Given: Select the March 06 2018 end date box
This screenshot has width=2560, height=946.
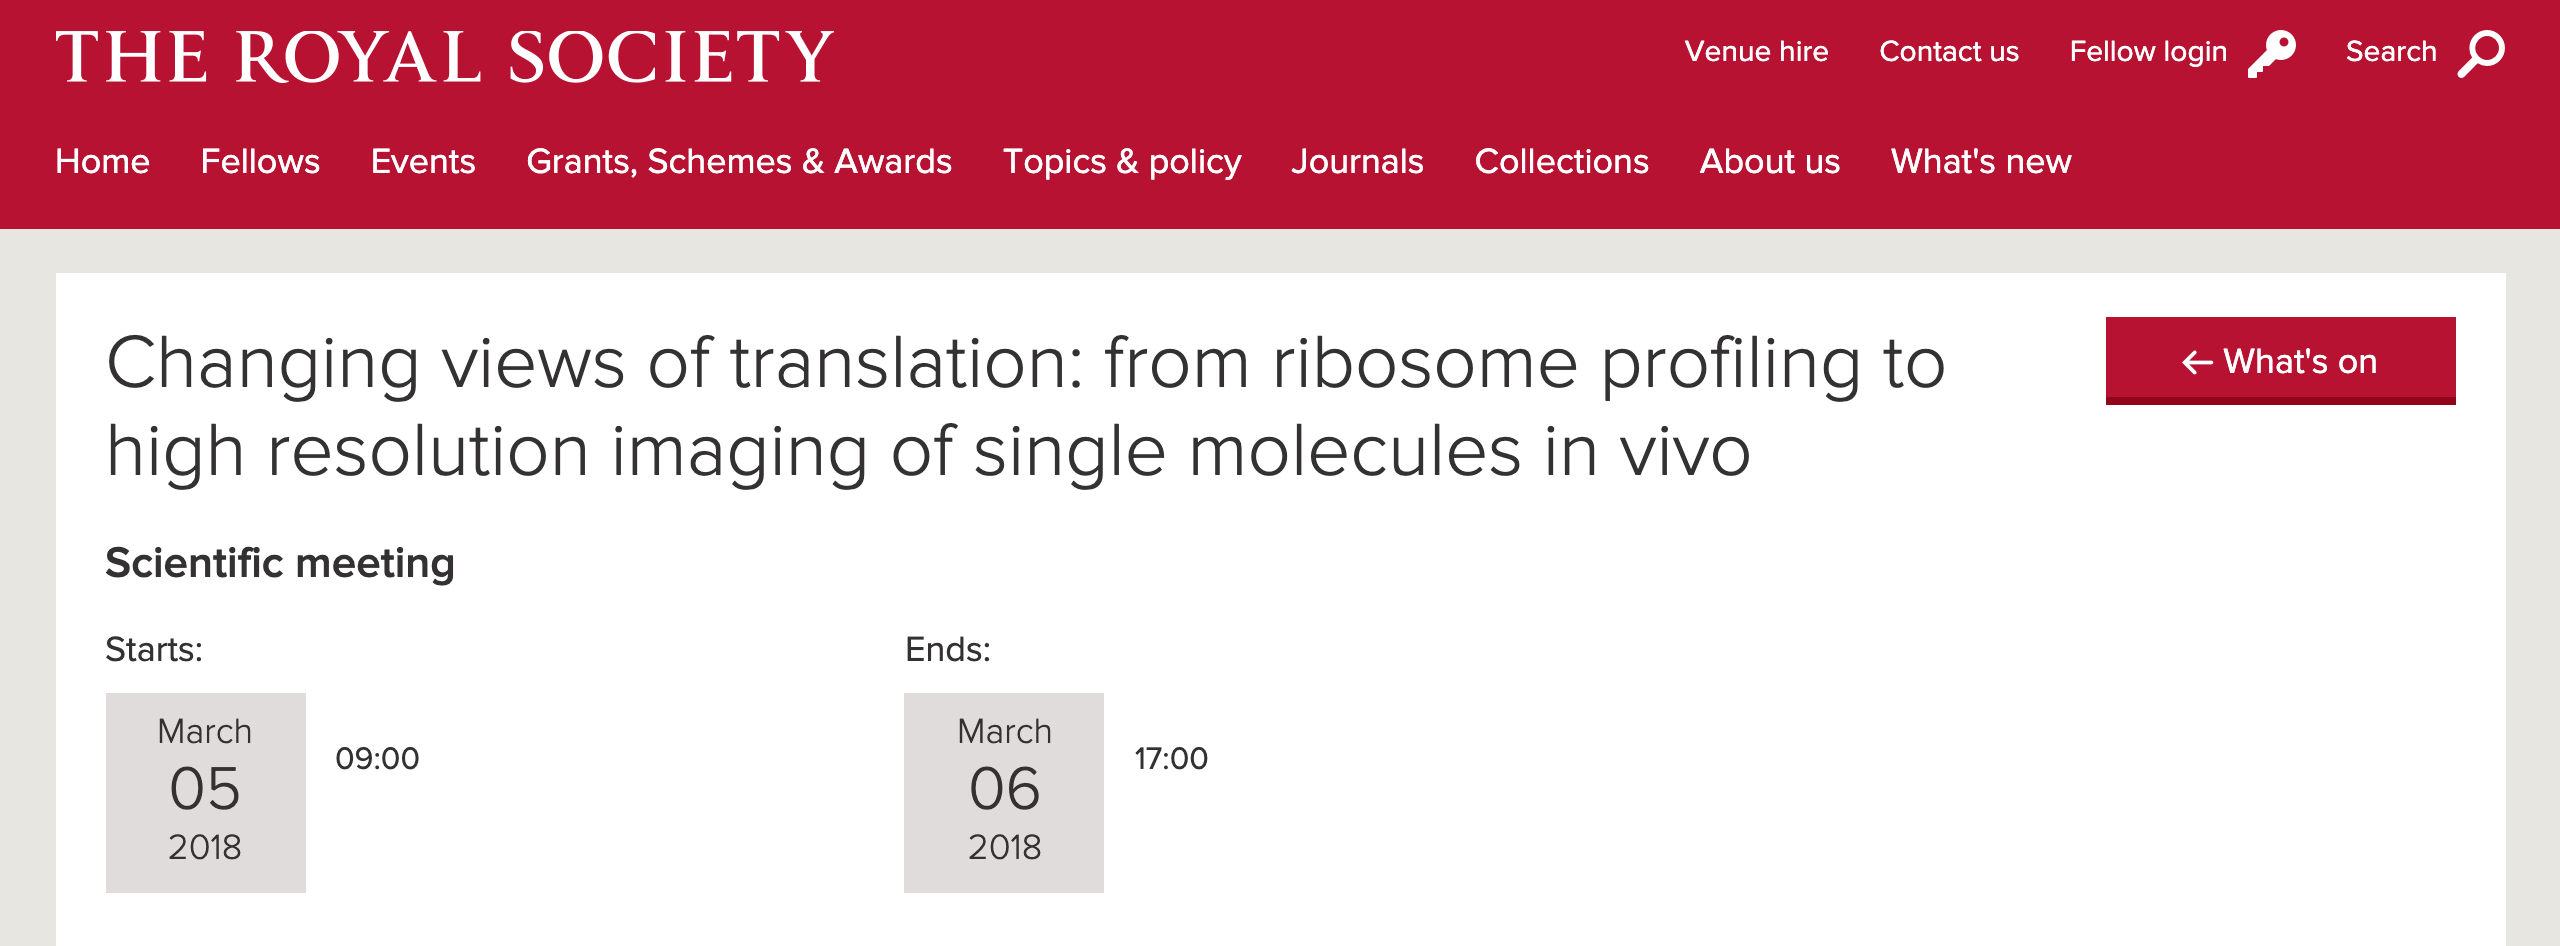Looking at the screenshot, I should tap(1004, 792).
